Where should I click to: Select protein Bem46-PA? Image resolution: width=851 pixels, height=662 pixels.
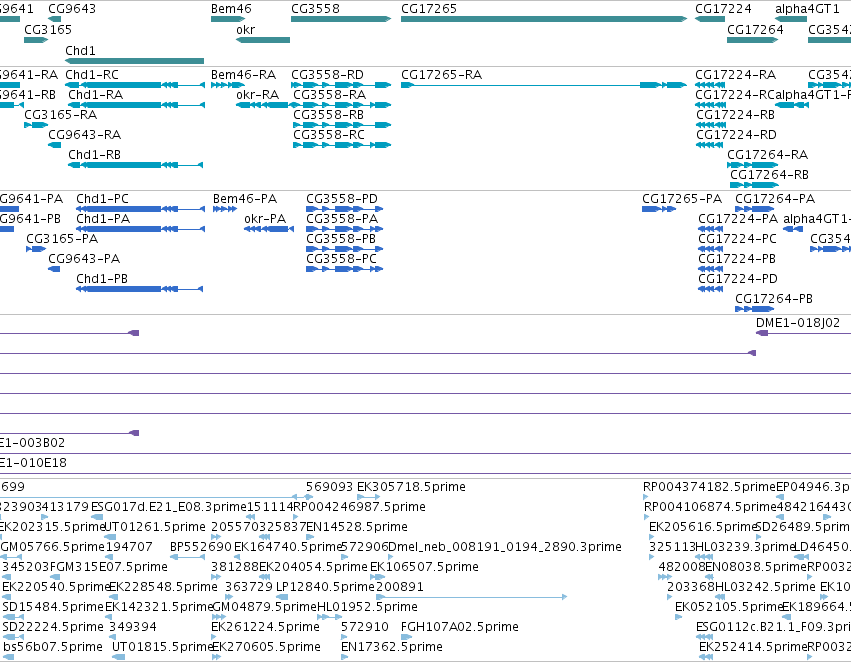(x=245, y=199)
